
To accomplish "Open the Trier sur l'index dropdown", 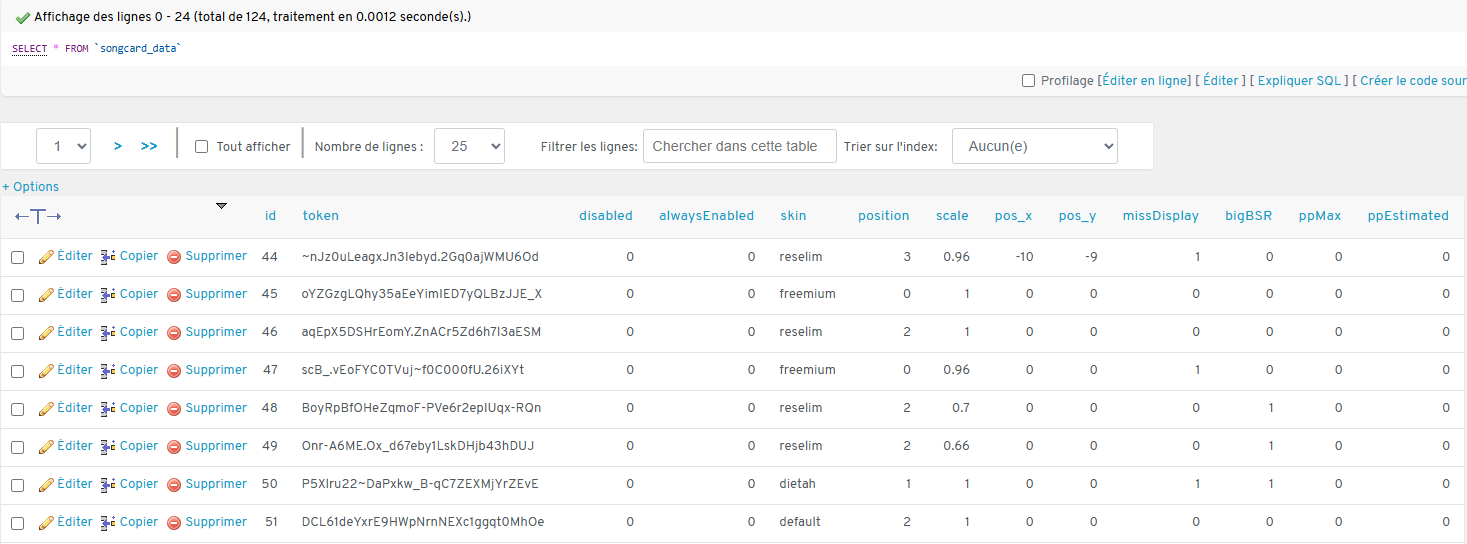I will click(x=1034, y=146).
